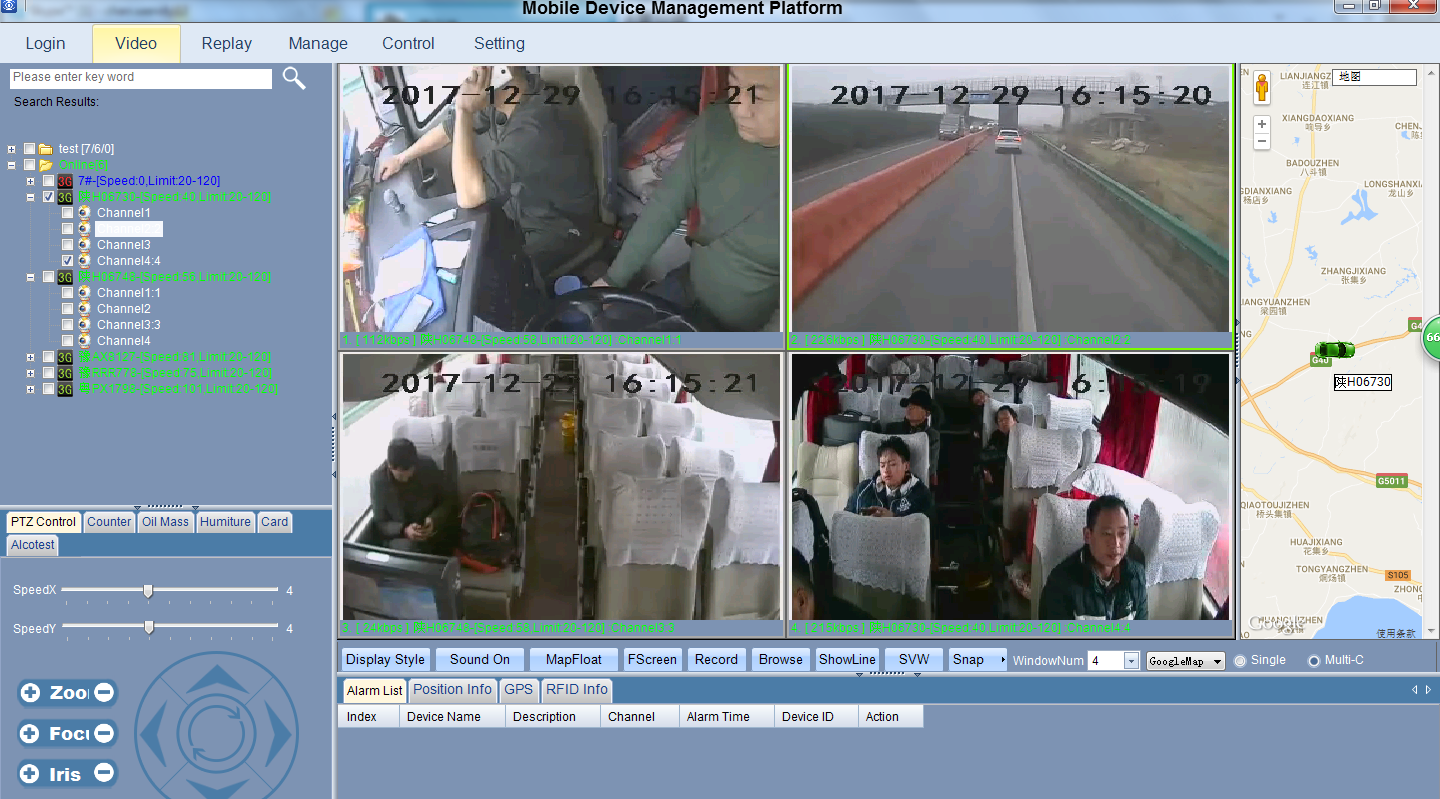Check H06748 Channel2 checkbox

pyautogui.click(x=67, y=309)
